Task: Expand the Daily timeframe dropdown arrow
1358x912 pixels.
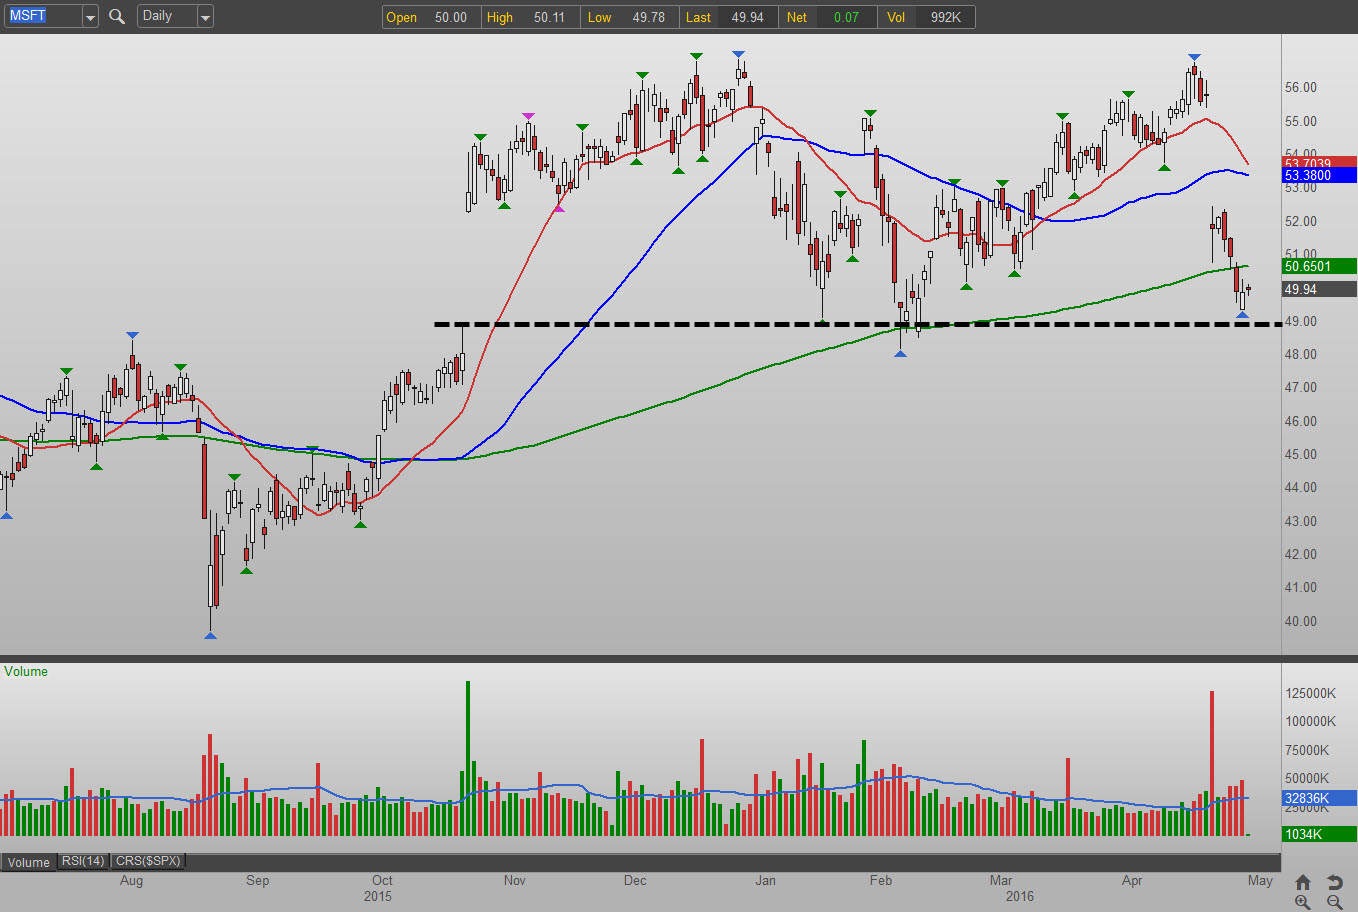Action: click(205, 17)
